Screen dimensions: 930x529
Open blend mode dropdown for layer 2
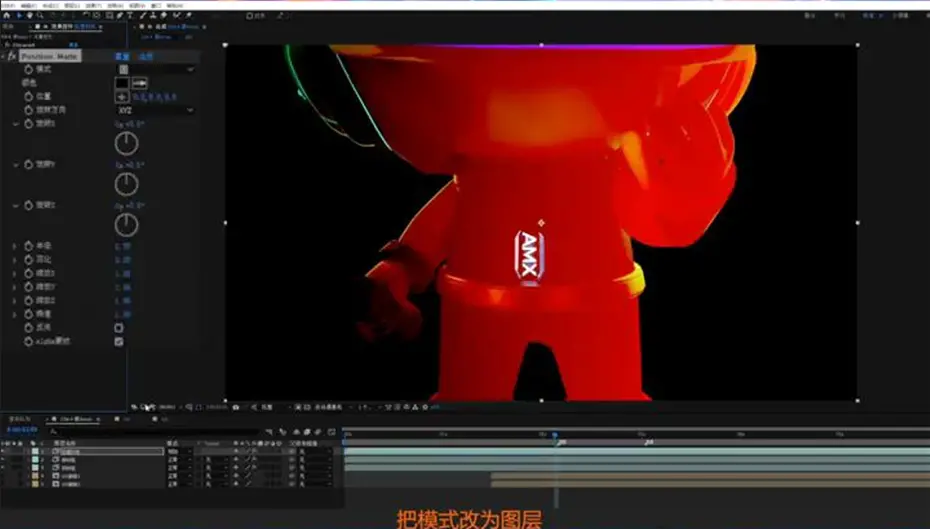[180, 460]
